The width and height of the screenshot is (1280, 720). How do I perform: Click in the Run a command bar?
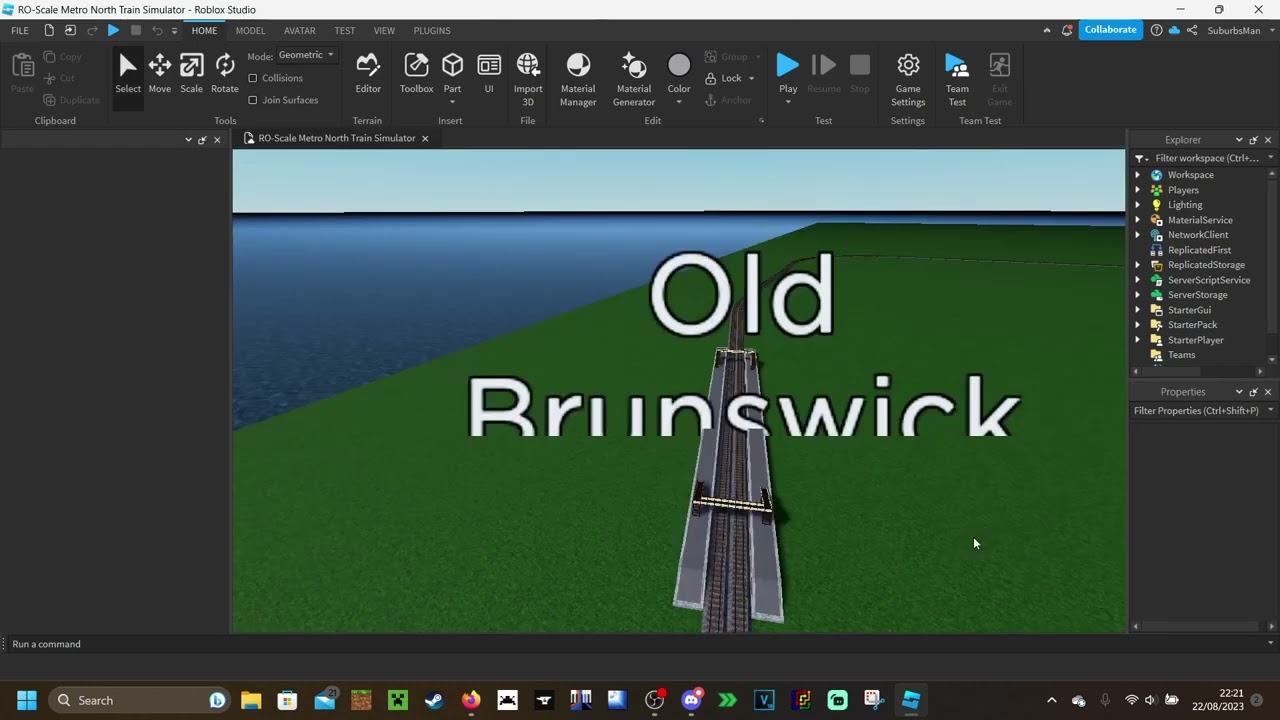pos(640,644)
